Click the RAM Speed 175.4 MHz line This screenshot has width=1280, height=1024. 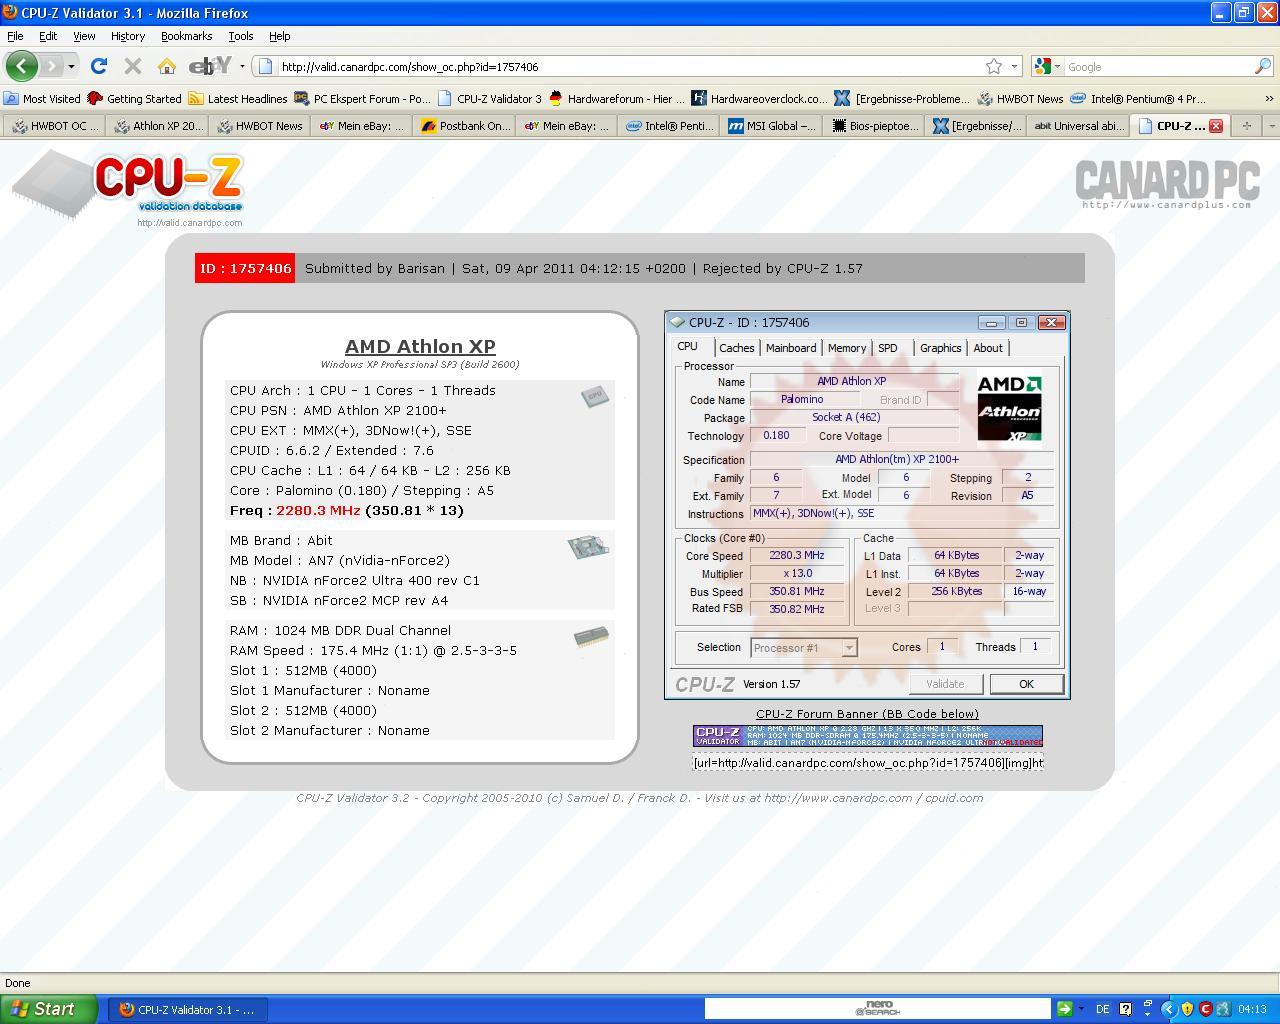(373, 650)
